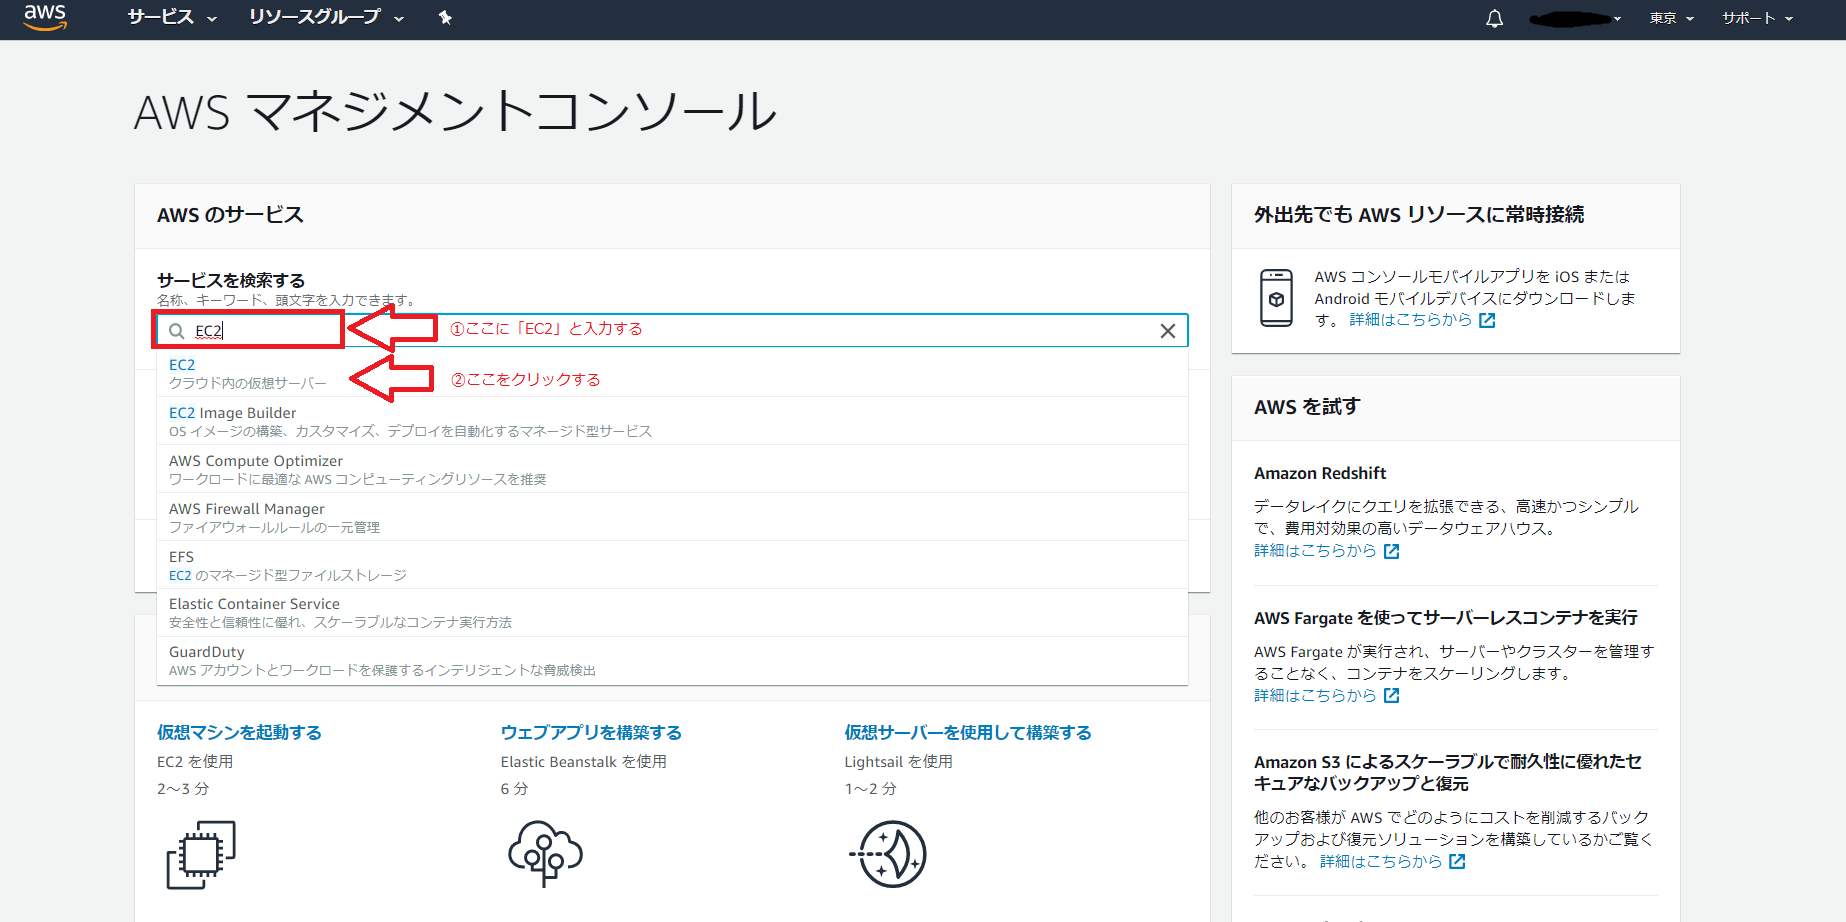This screenshot has width=1846, height=922.
Task: Click the cloud icon under ウェブアプリを構築する
Action: tap(545, 853)
